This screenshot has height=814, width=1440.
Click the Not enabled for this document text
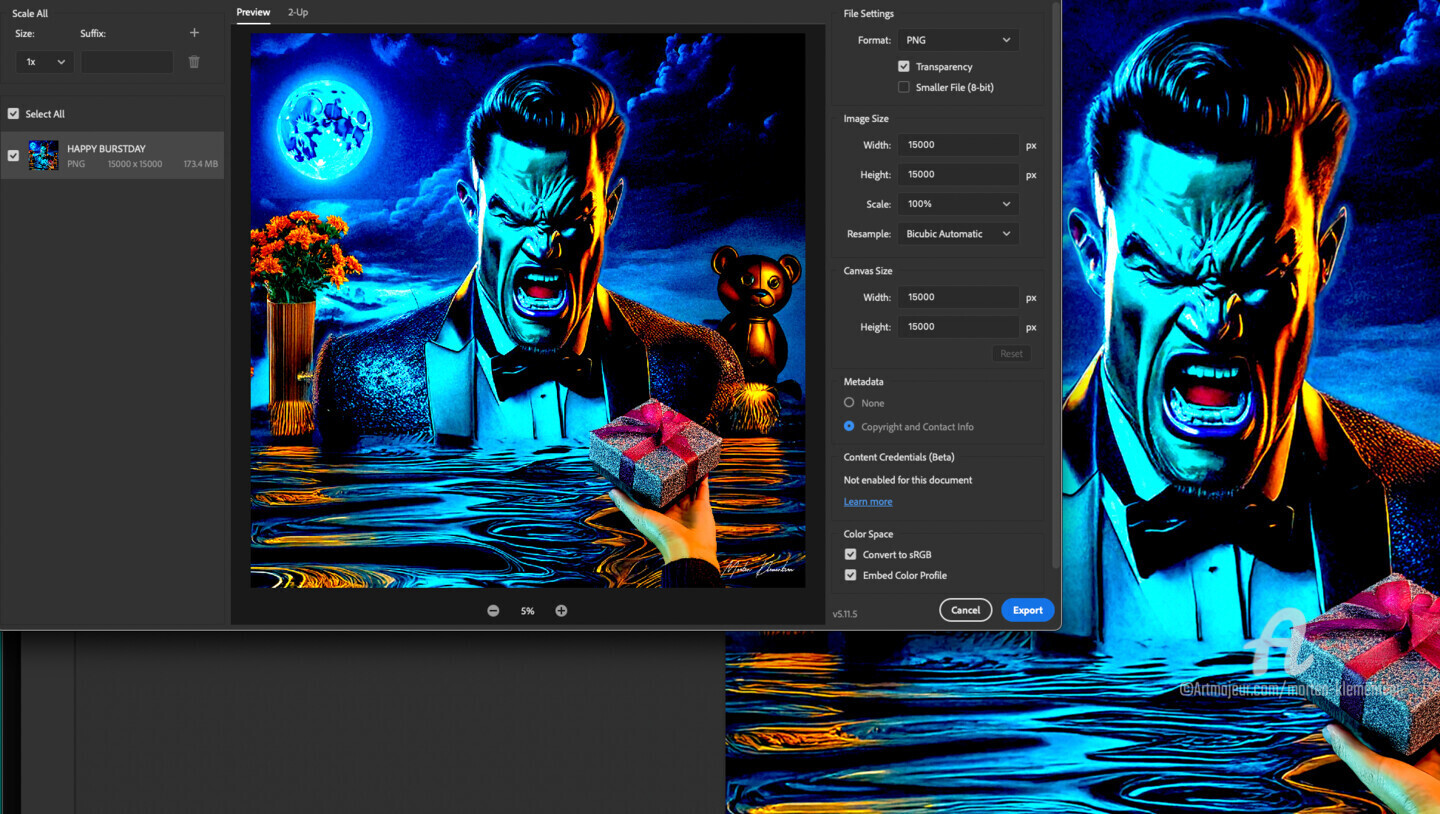click(x=908, y=480)
